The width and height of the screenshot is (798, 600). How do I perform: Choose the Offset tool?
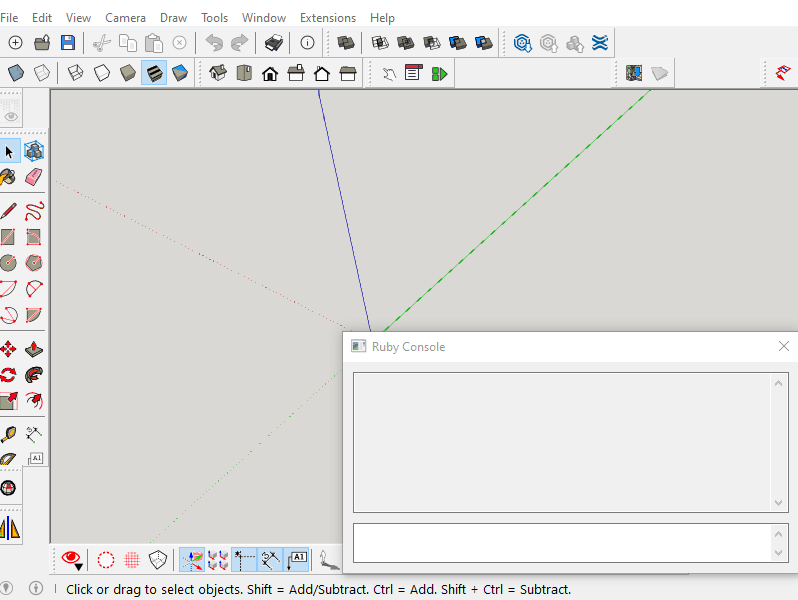pos(34,401)
